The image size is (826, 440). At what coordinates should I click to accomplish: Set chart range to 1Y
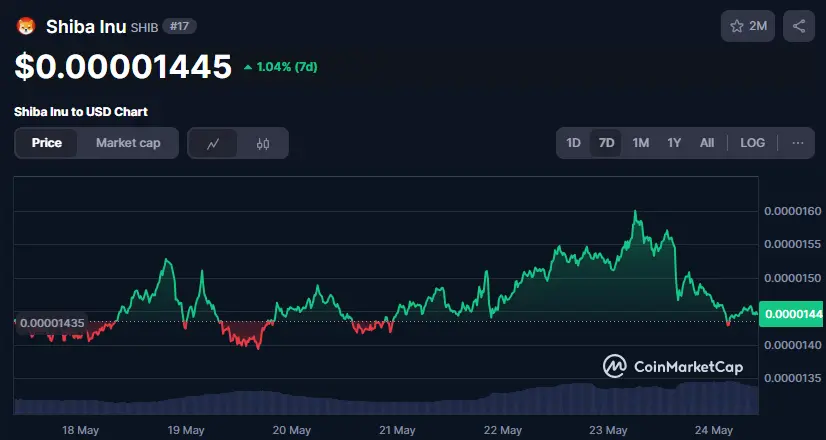point(674,143)
